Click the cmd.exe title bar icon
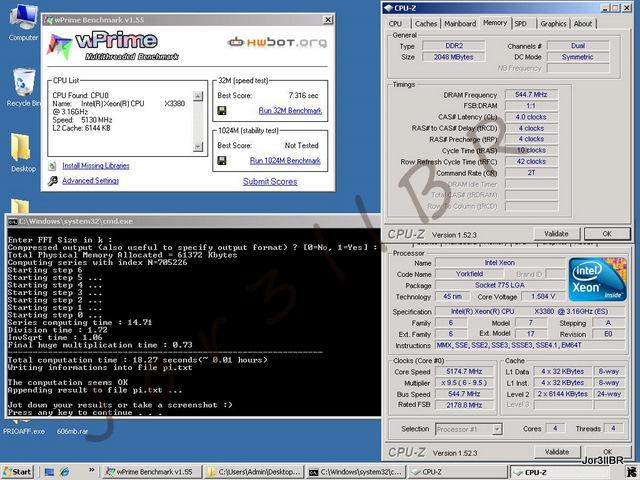640x480 pixels. click(x=13, y=222)
